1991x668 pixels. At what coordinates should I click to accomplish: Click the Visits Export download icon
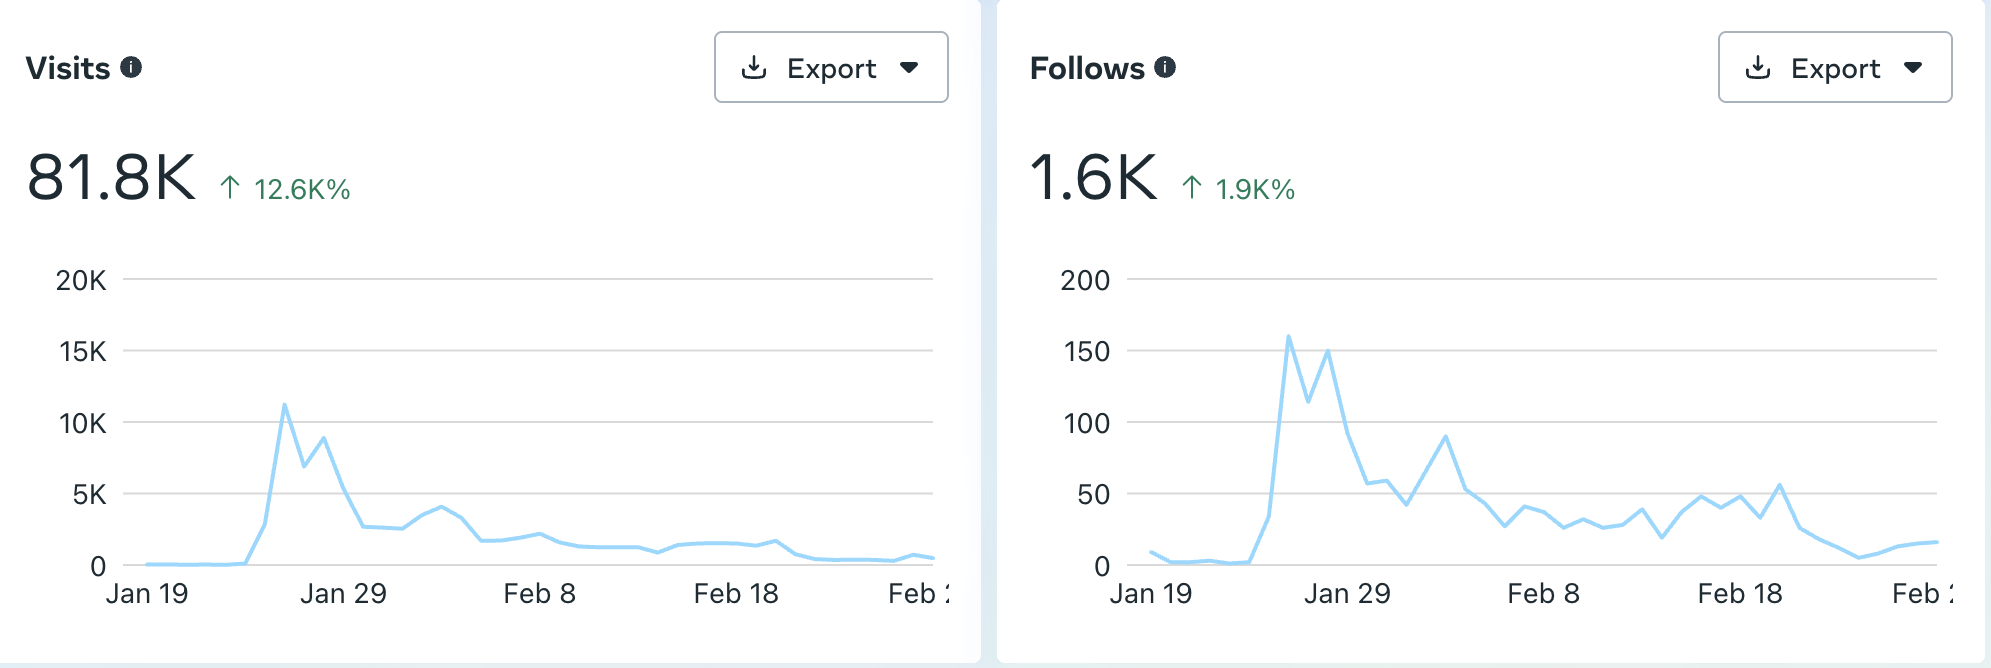pos(754,67)
